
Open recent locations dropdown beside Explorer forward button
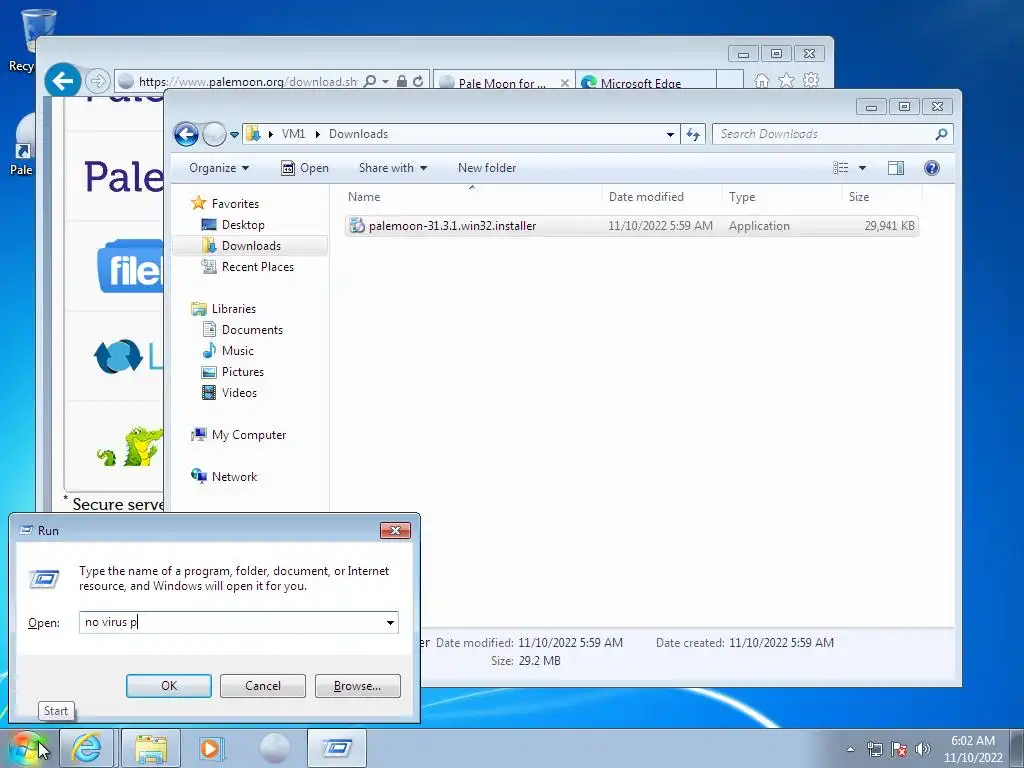tap(234, 135)
